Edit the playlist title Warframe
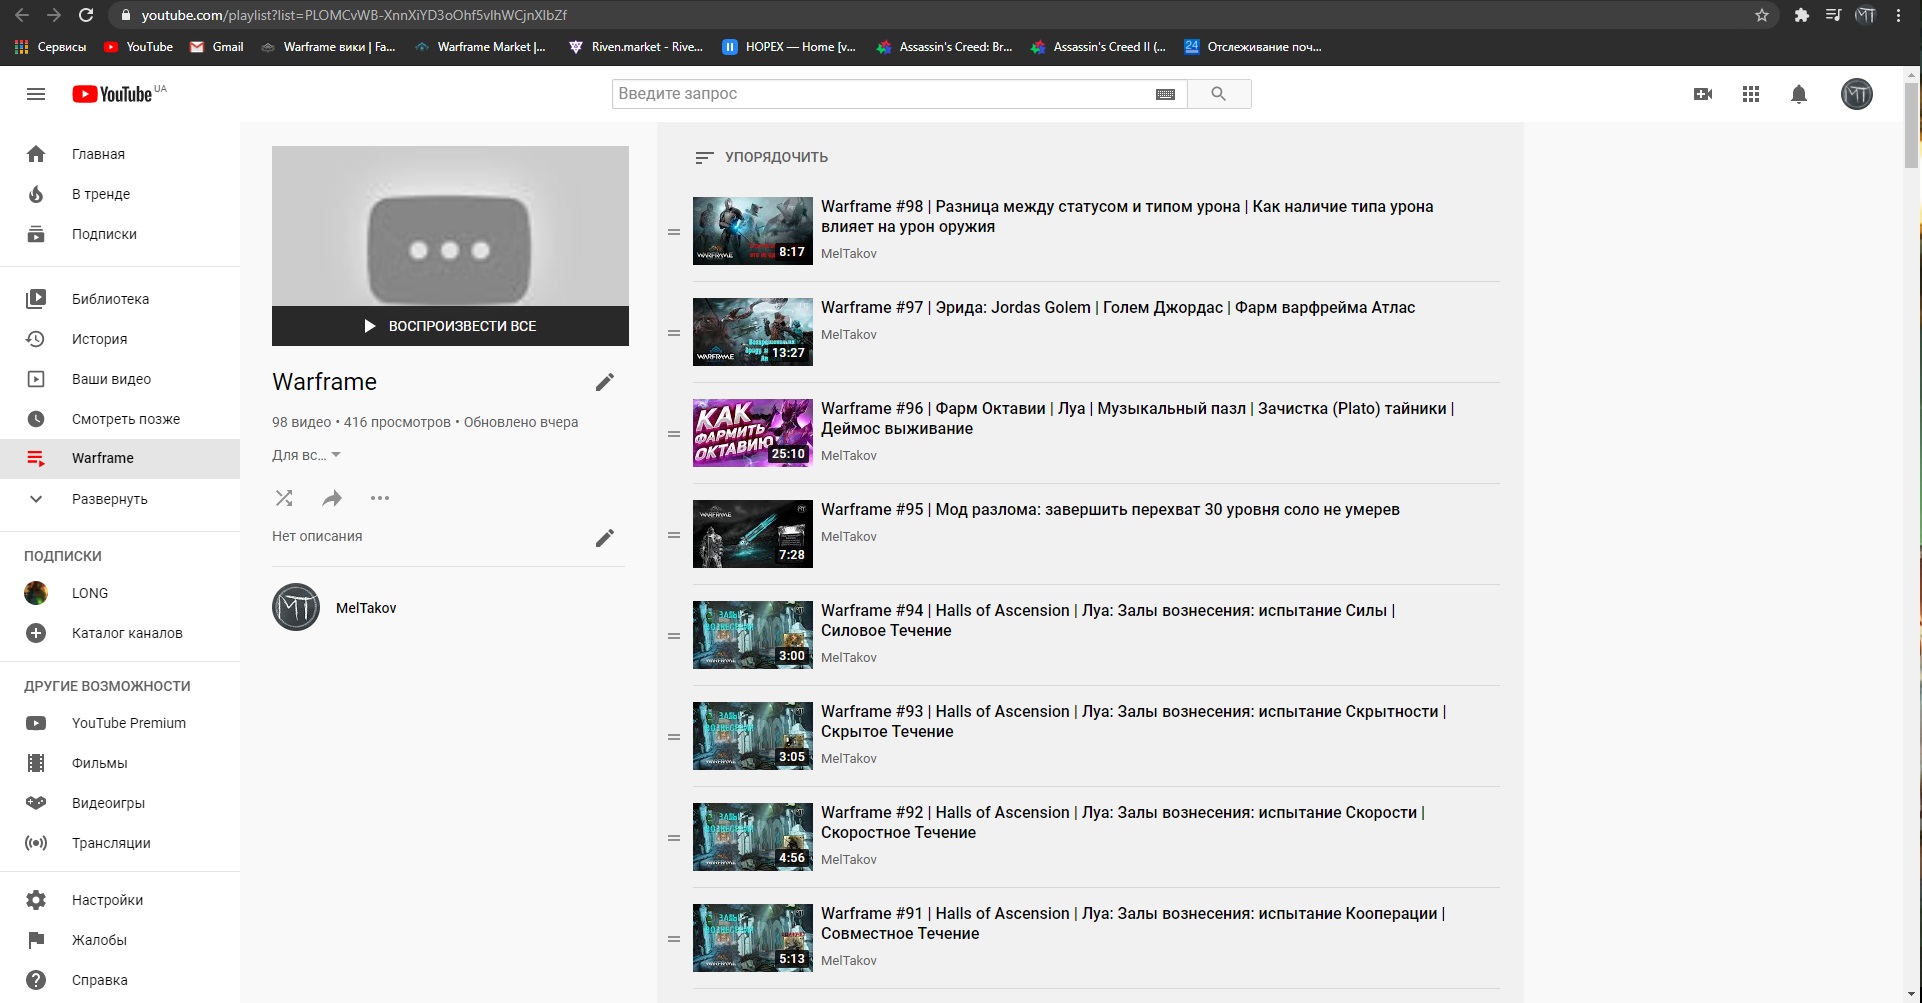The width and height of the screenshot is (1922, 1003). [605, 382]
